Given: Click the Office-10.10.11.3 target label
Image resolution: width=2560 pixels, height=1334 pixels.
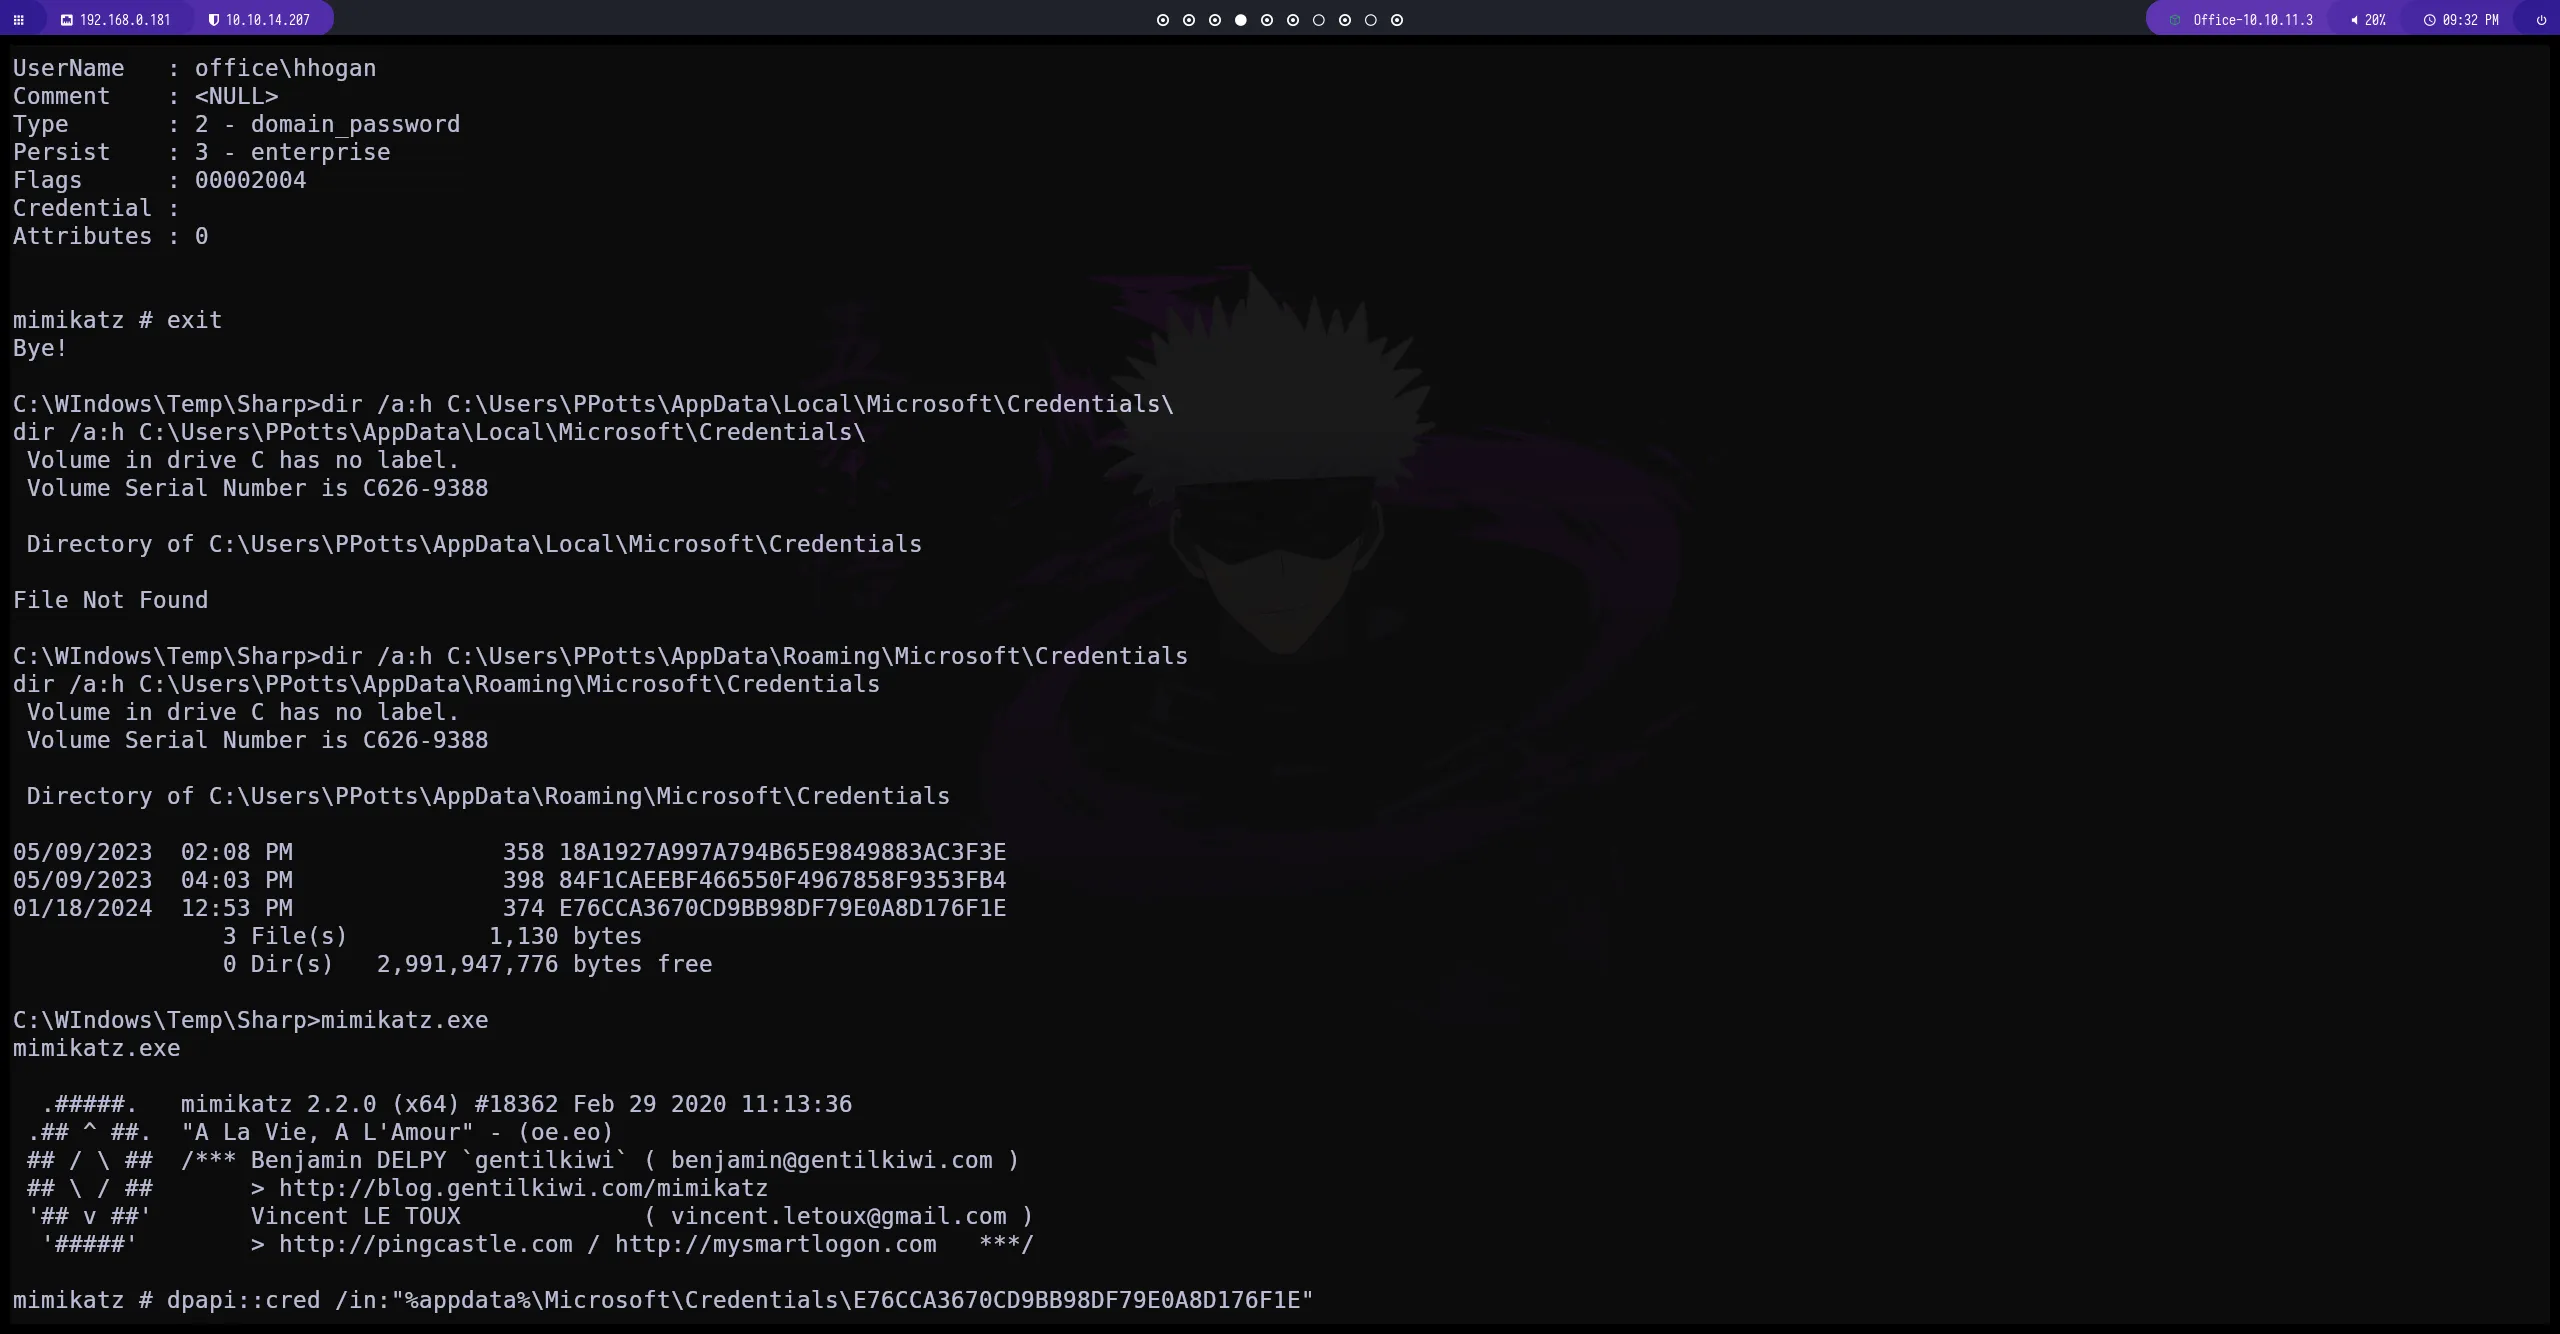Looking at the screenshot, I should (x=2252, y=20).
